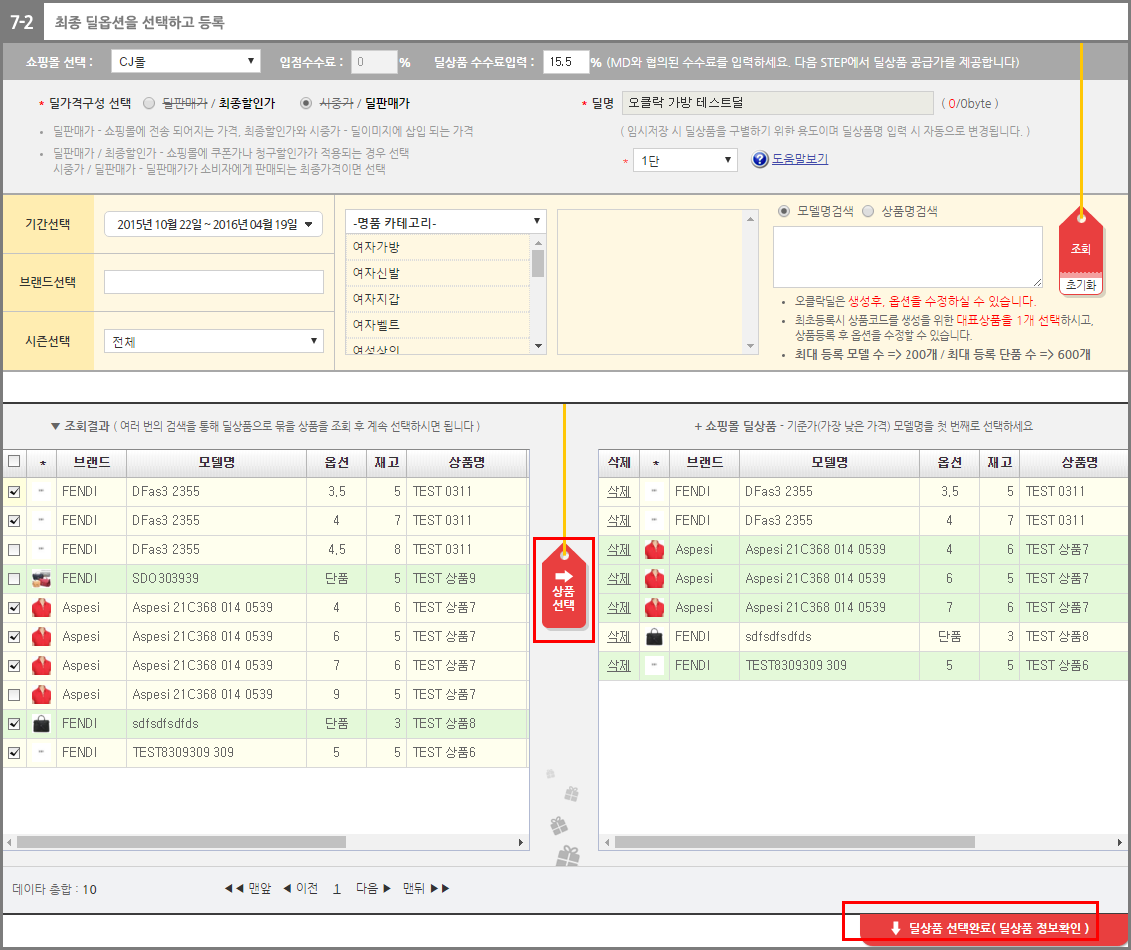
Task: Click the red 조회 search tag
Action: coord(1080,247)
